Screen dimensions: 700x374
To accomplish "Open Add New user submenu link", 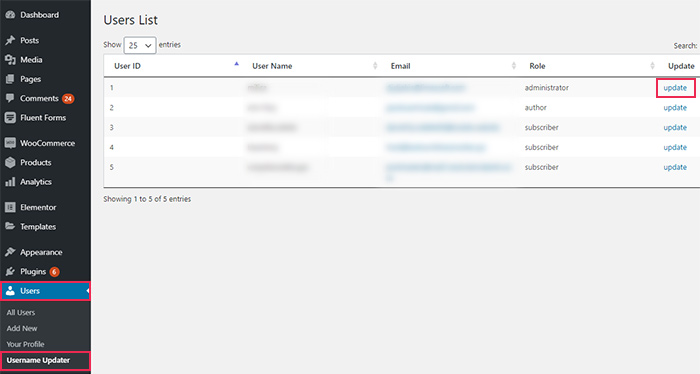I will (x=22, y=328).
